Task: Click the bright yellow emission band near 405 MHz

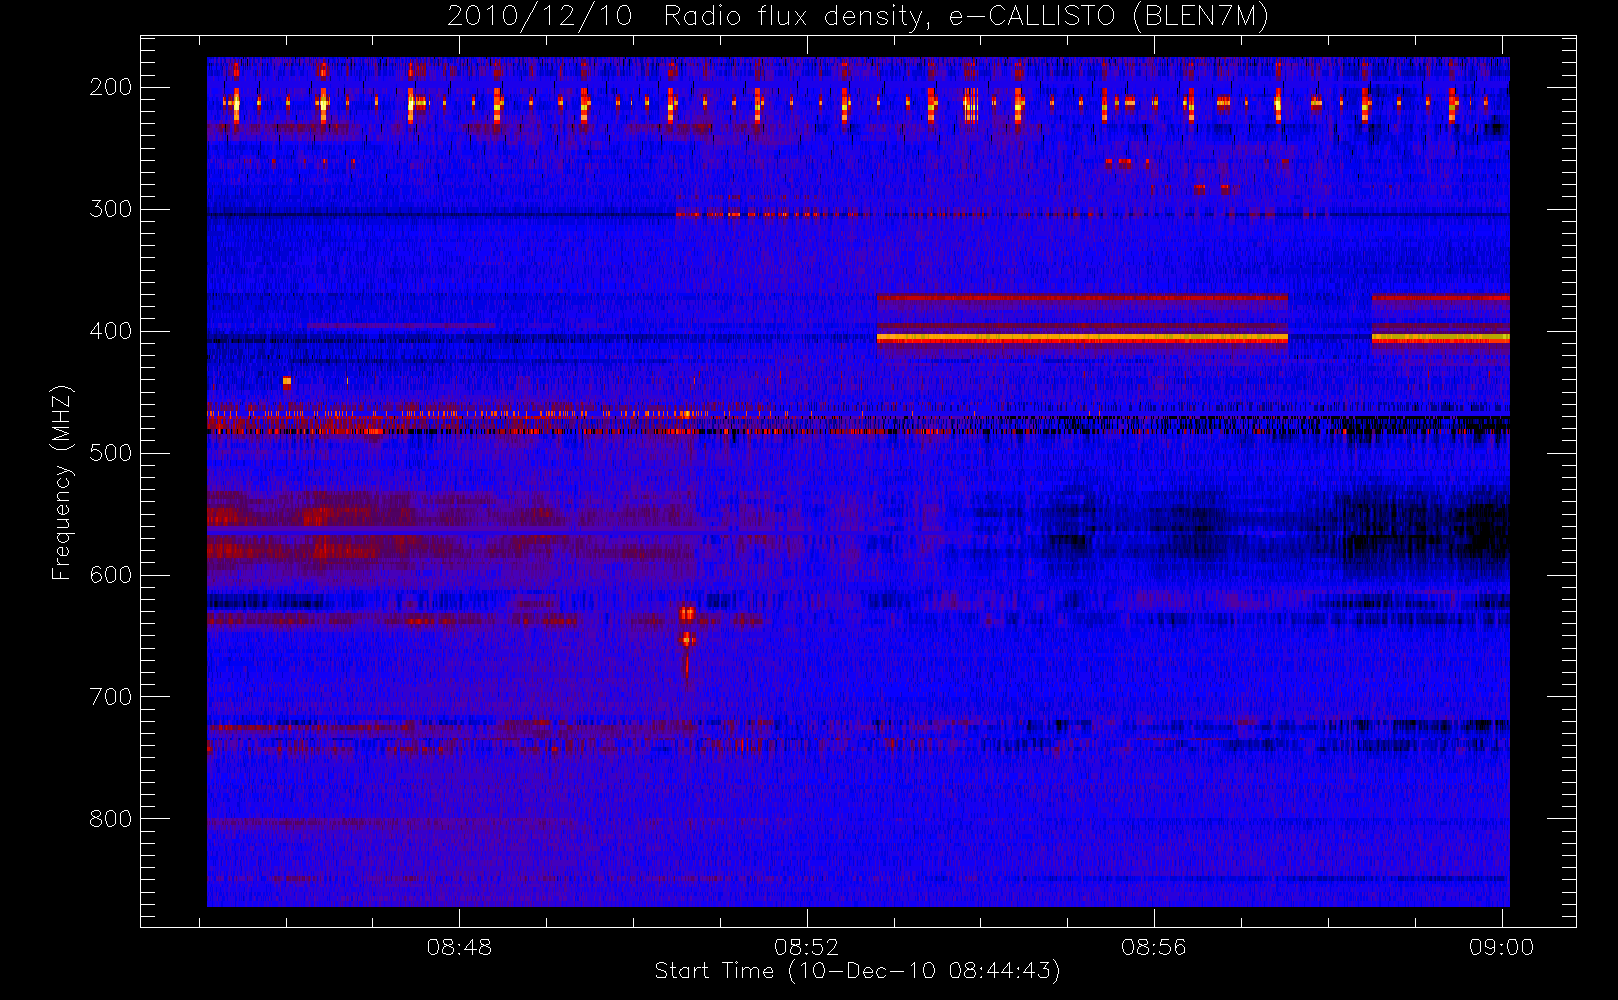Action: (x=1082, y=338)
